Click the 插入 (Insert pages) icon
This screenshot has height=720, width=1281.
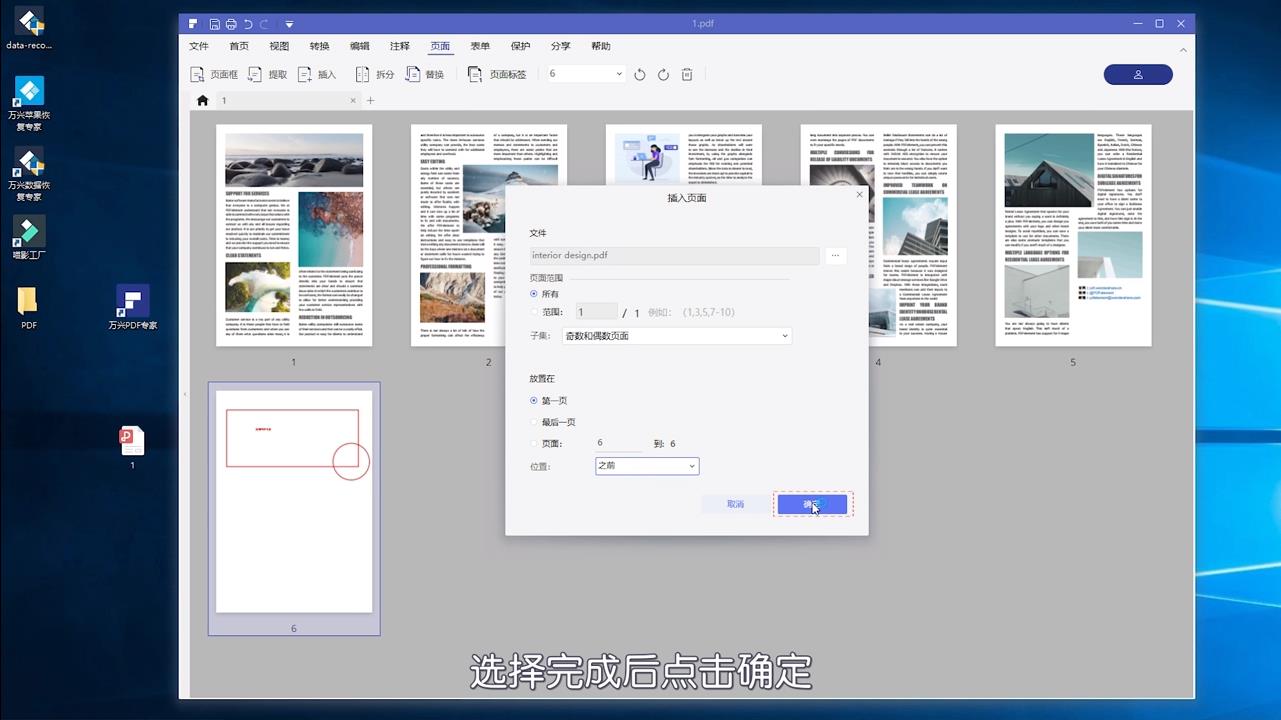click(317, 73)
